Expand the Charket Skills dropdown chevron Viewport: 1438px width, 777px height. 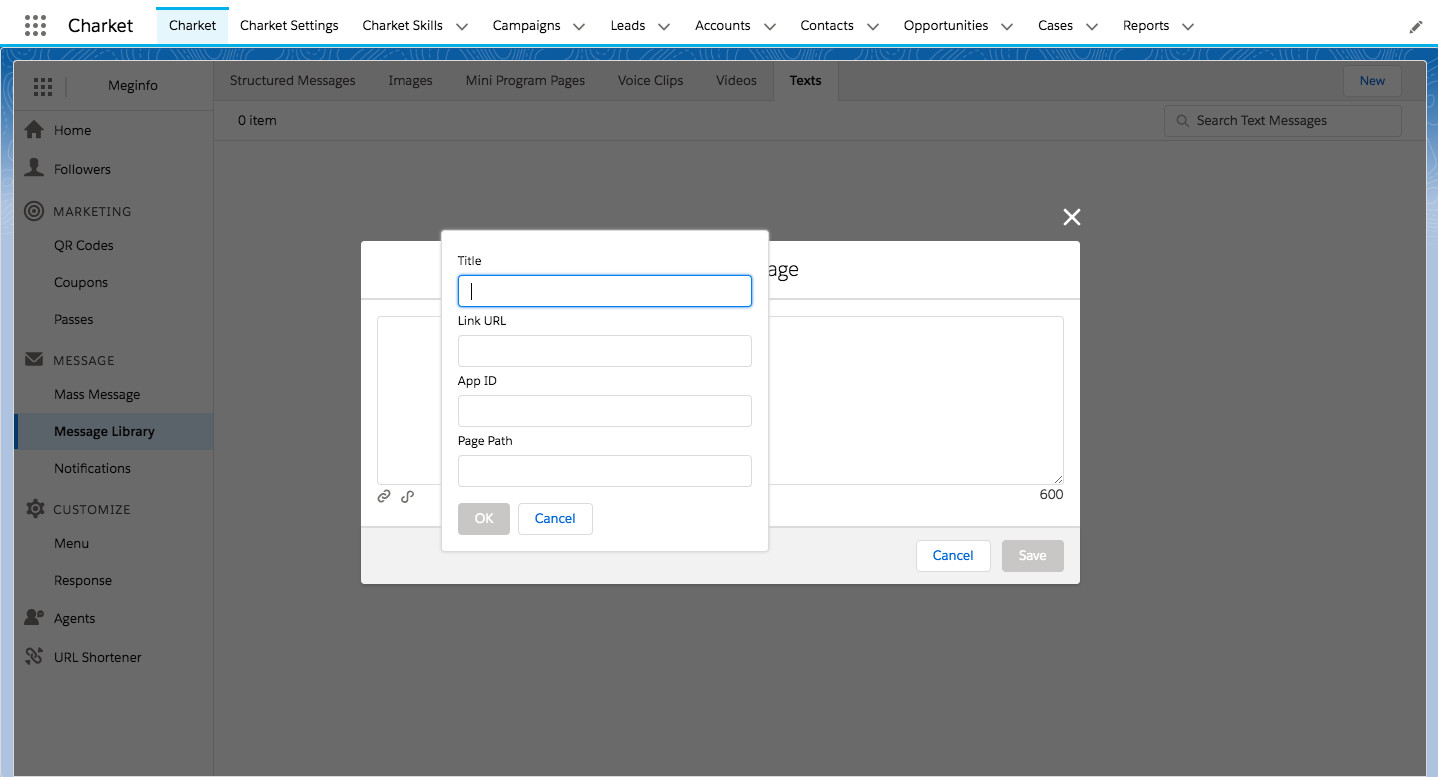(461, 27)
